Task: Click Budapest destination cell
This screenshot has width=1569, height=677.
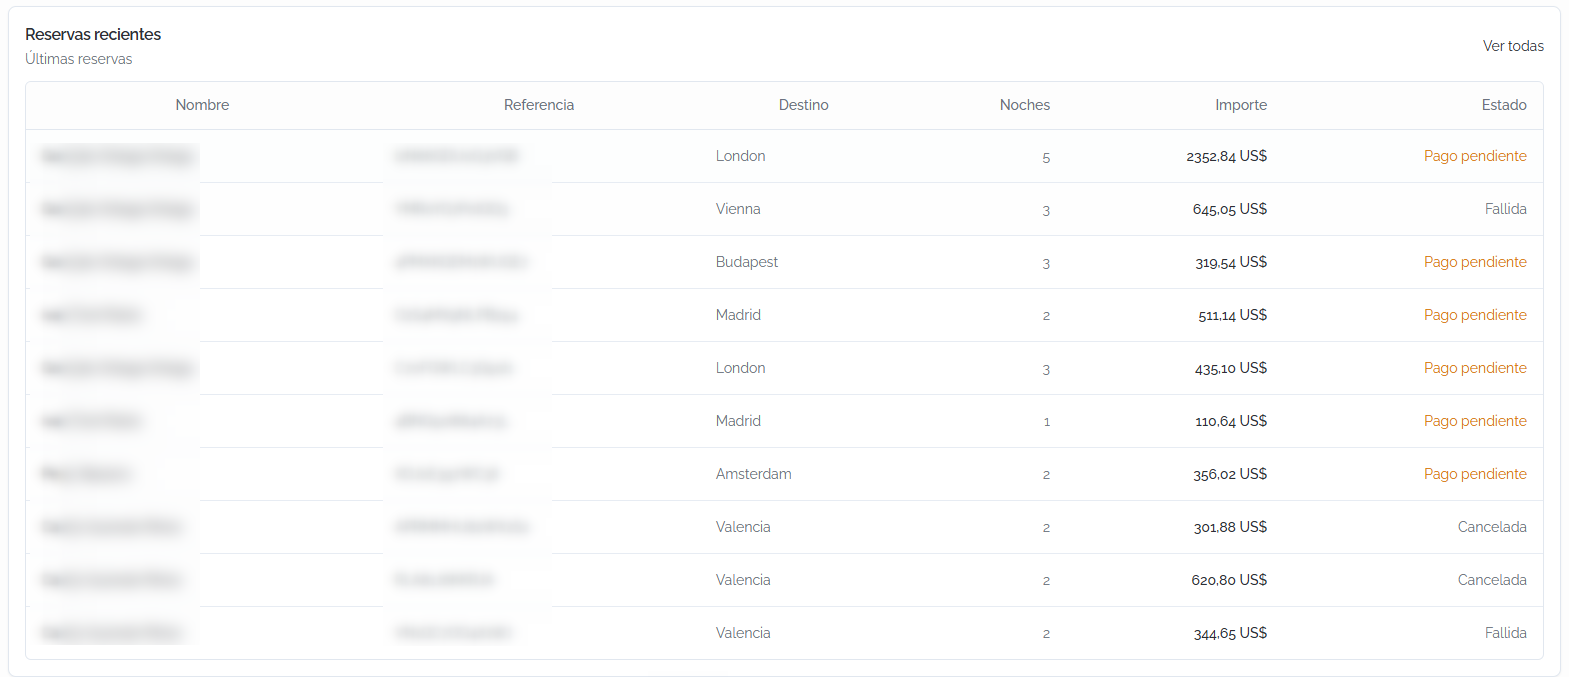Action: tap(747, 262)
